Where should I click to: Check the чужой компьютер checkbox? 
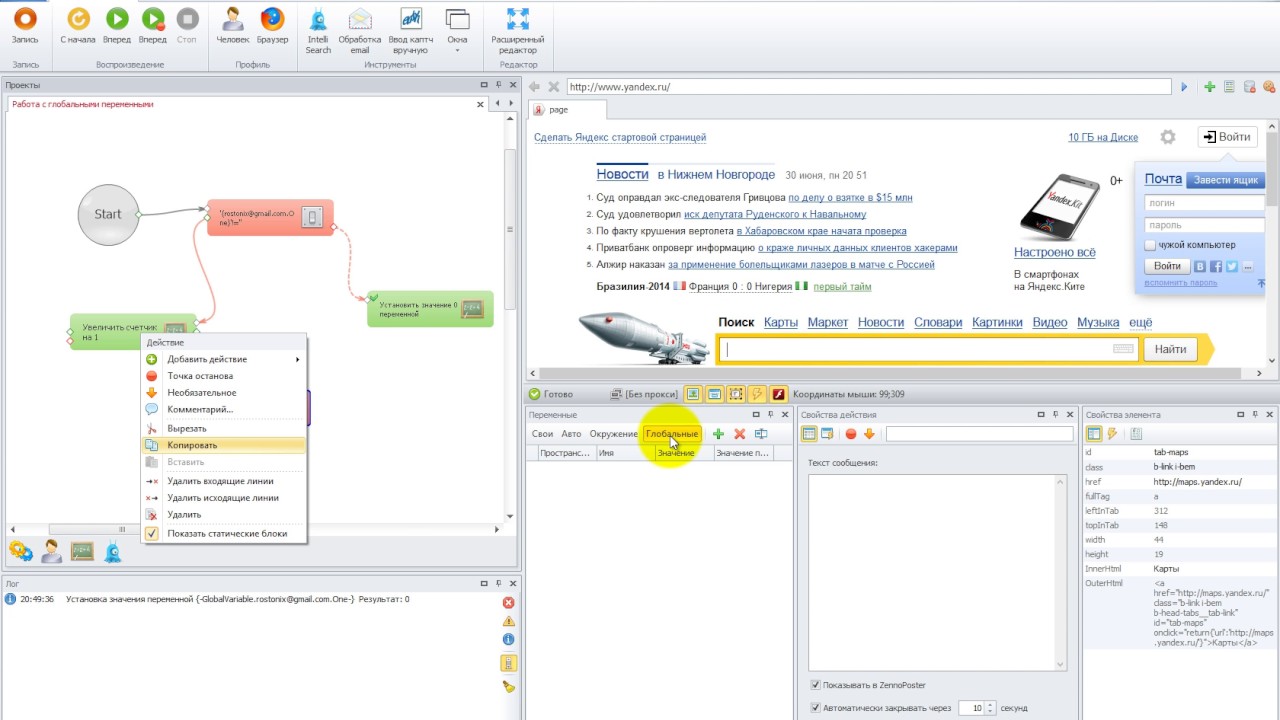click(x=1151, y=245)
